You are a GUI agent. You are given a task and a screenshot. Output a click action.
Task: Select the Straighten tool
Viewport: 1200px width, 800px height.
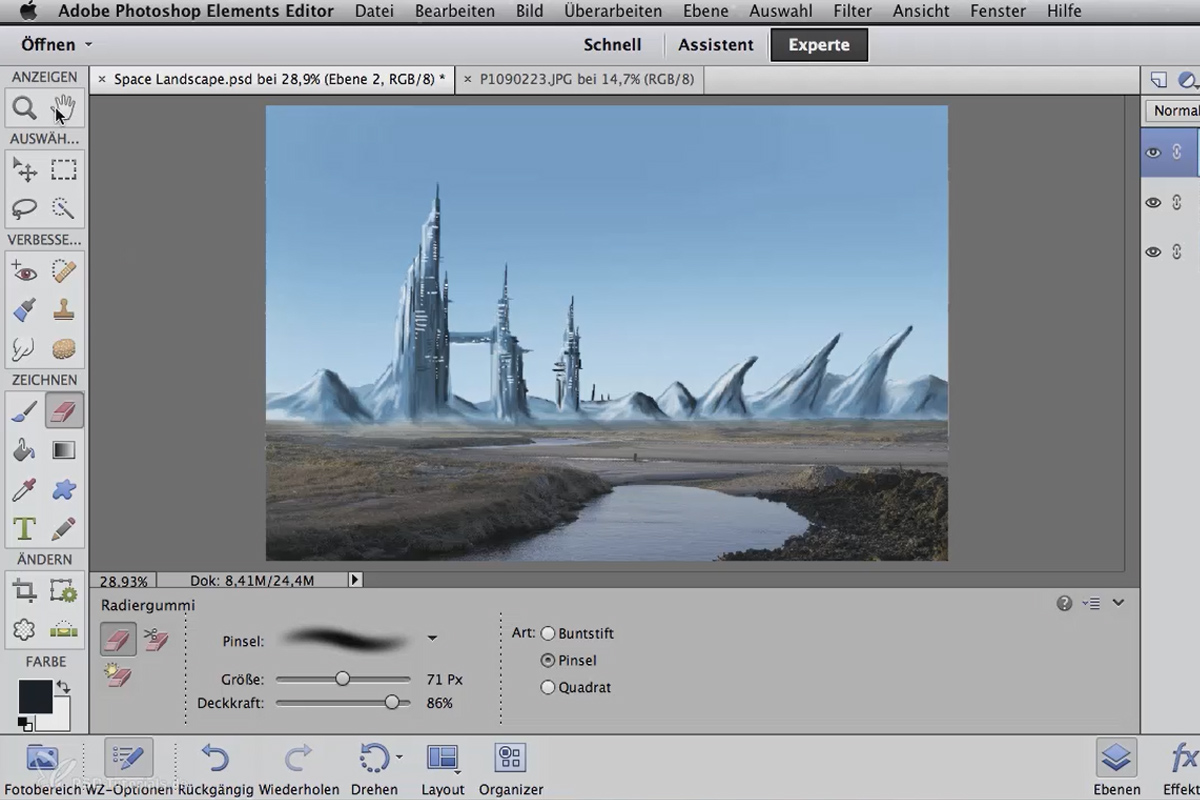[64, 630]
